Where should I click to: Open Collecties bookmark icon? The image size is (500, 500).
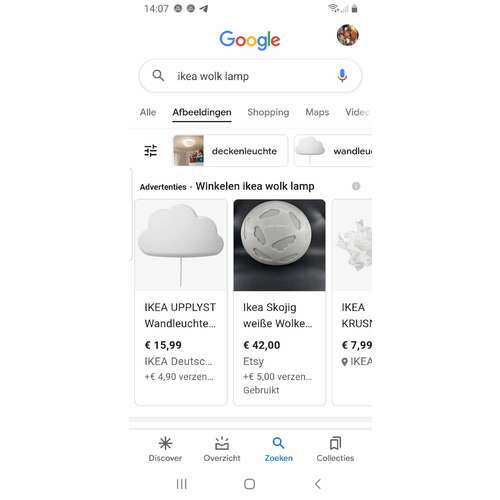[x=335, y=443]
